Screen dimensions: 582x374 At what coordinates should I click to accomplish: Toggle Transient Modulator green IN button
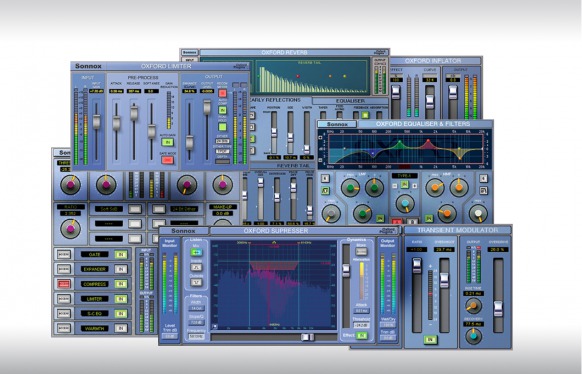coord(431,339)
